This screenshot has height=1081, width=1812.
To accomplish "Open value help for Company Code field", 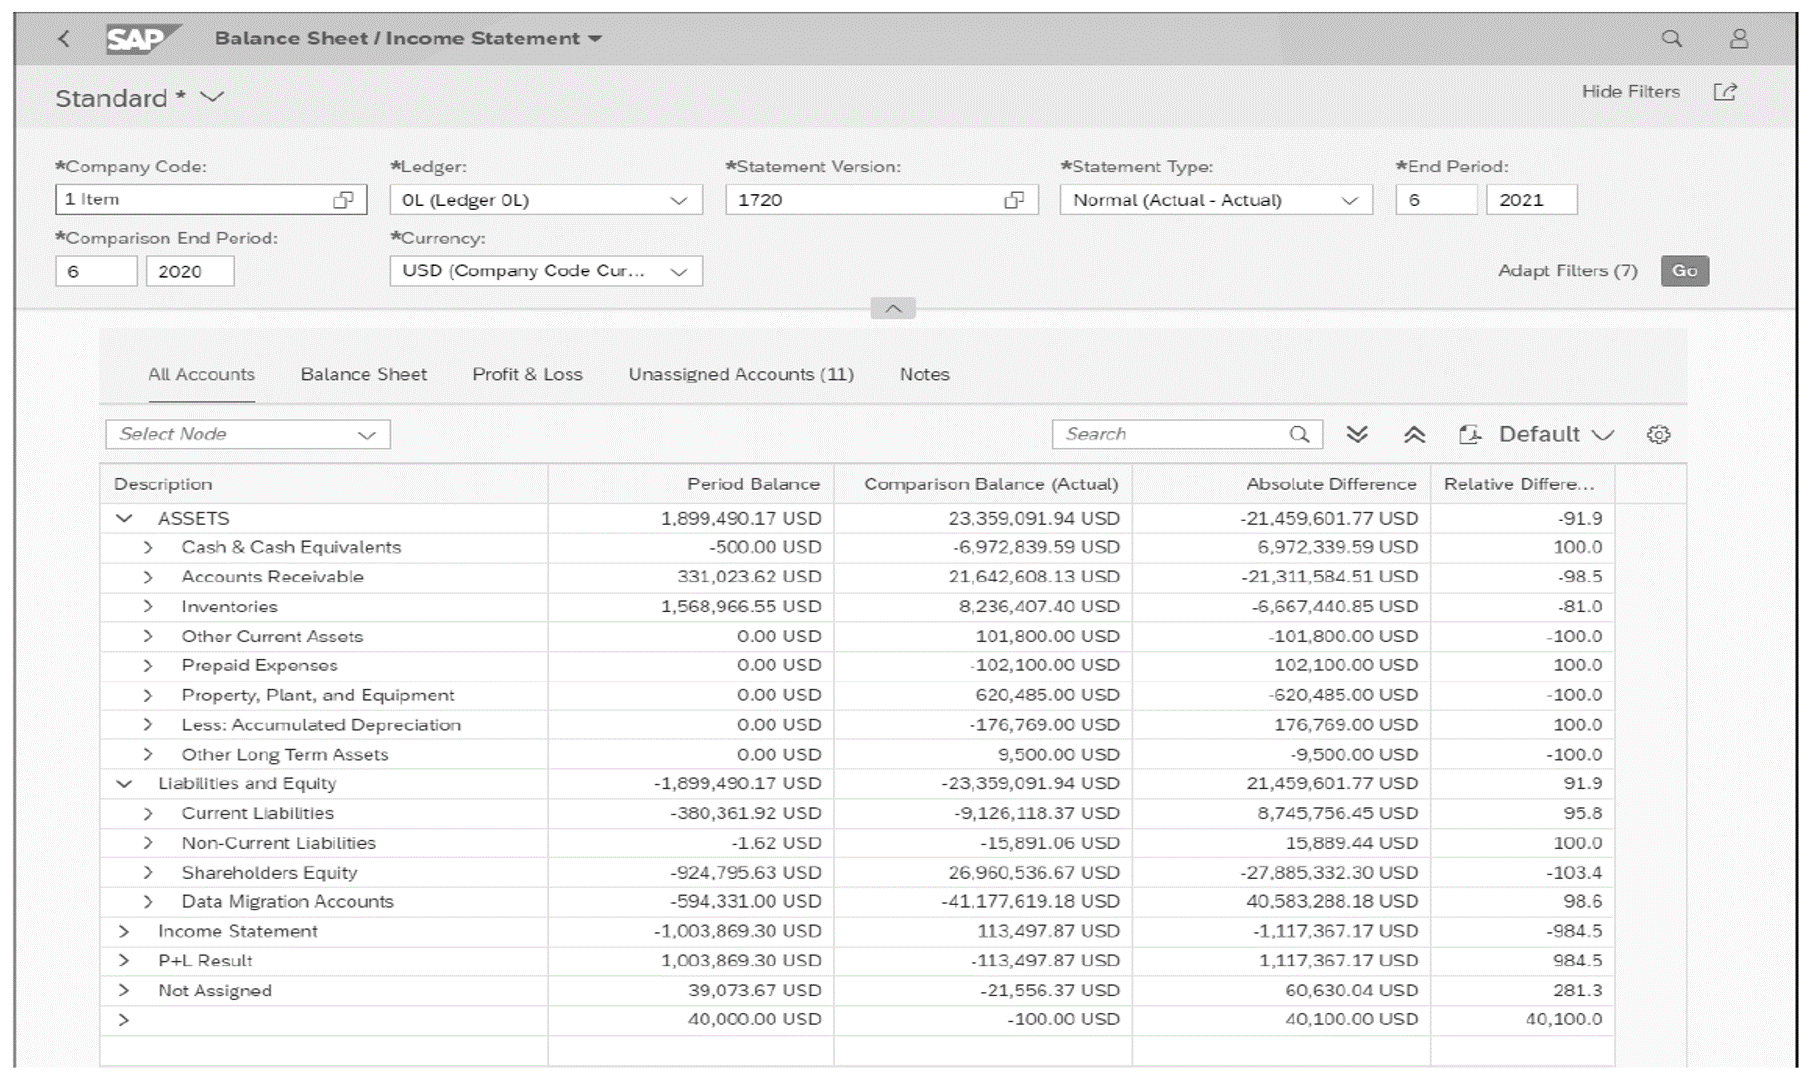I will (344, 199).
